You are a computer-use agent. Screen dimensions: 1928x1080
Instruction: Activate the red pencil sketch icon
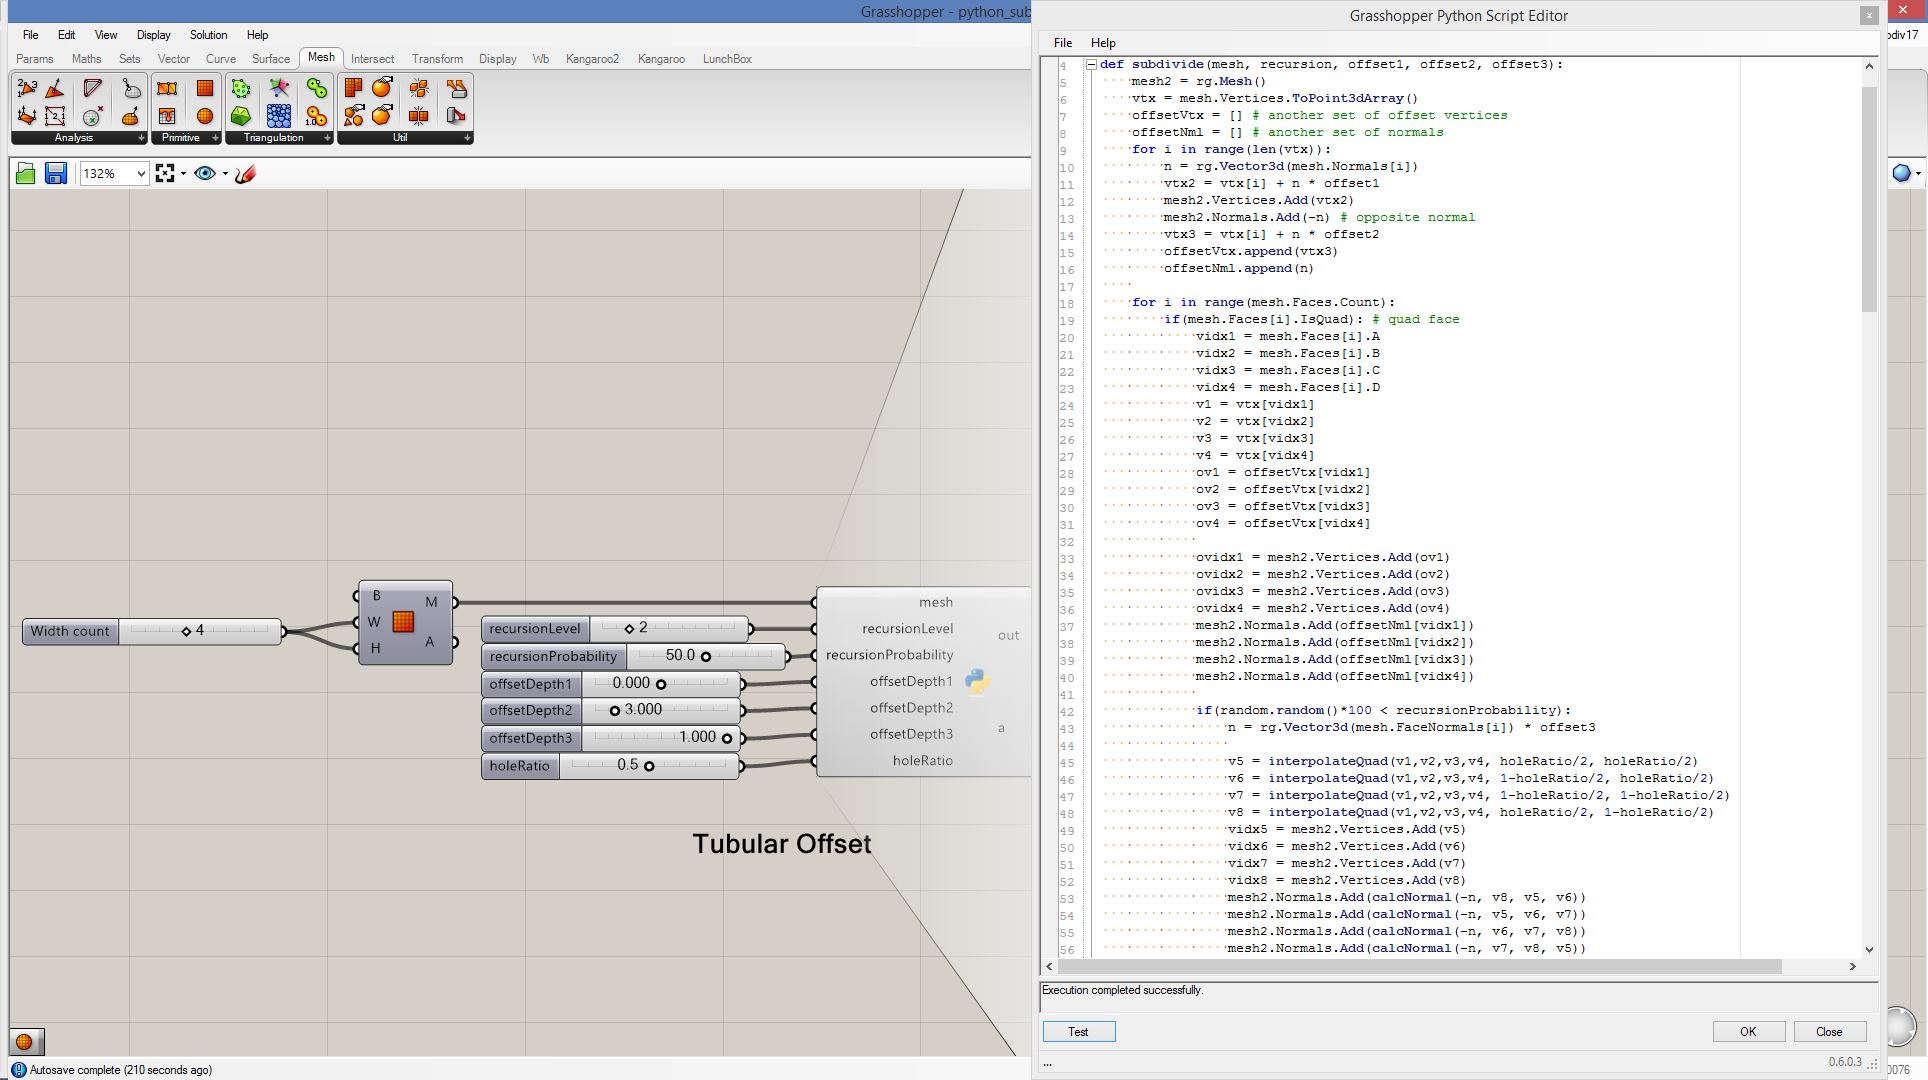[246, 173]
